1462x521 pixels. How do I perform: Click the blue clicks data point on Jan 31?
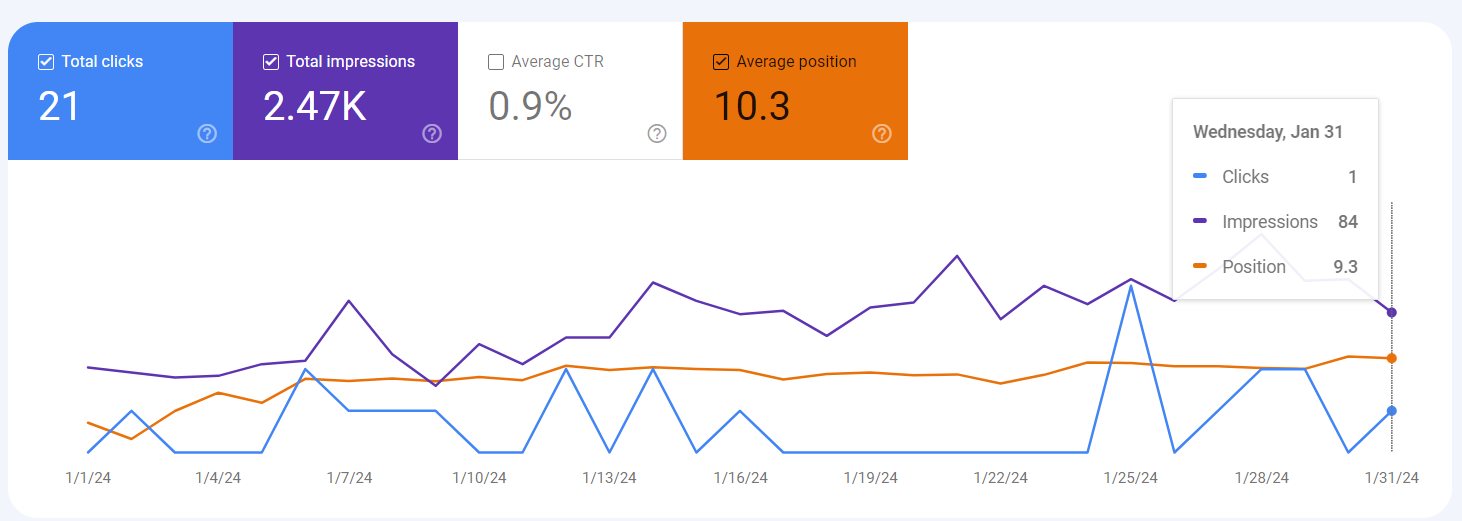click(1392, 411)
